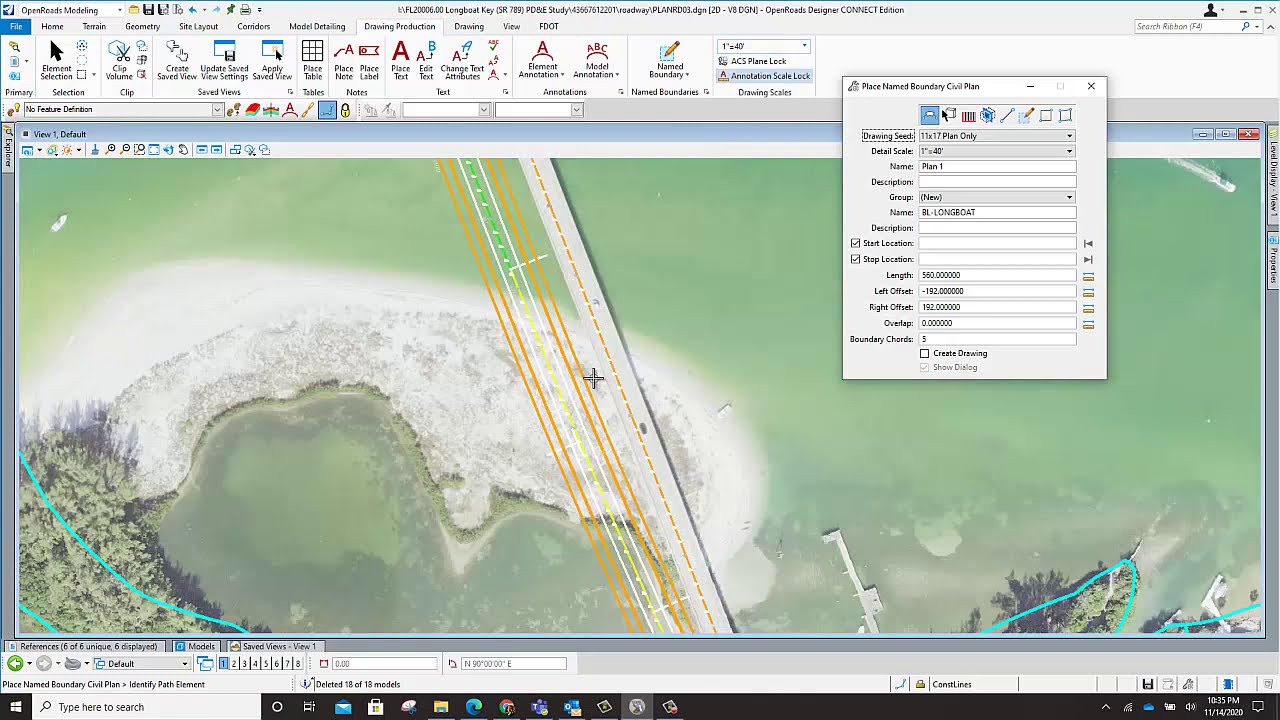Click Apply Saved View tool
This screenshot has height=720, width=1280.
pos(272,60)
